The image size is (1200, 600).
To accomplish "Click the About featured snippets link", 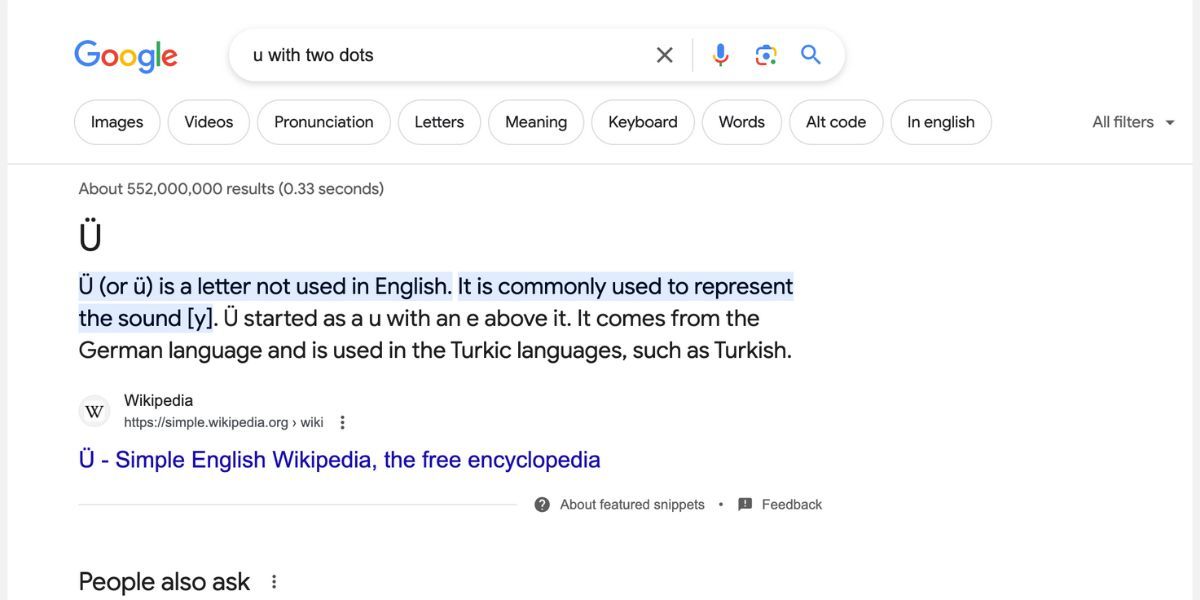I will click(632, 504).
